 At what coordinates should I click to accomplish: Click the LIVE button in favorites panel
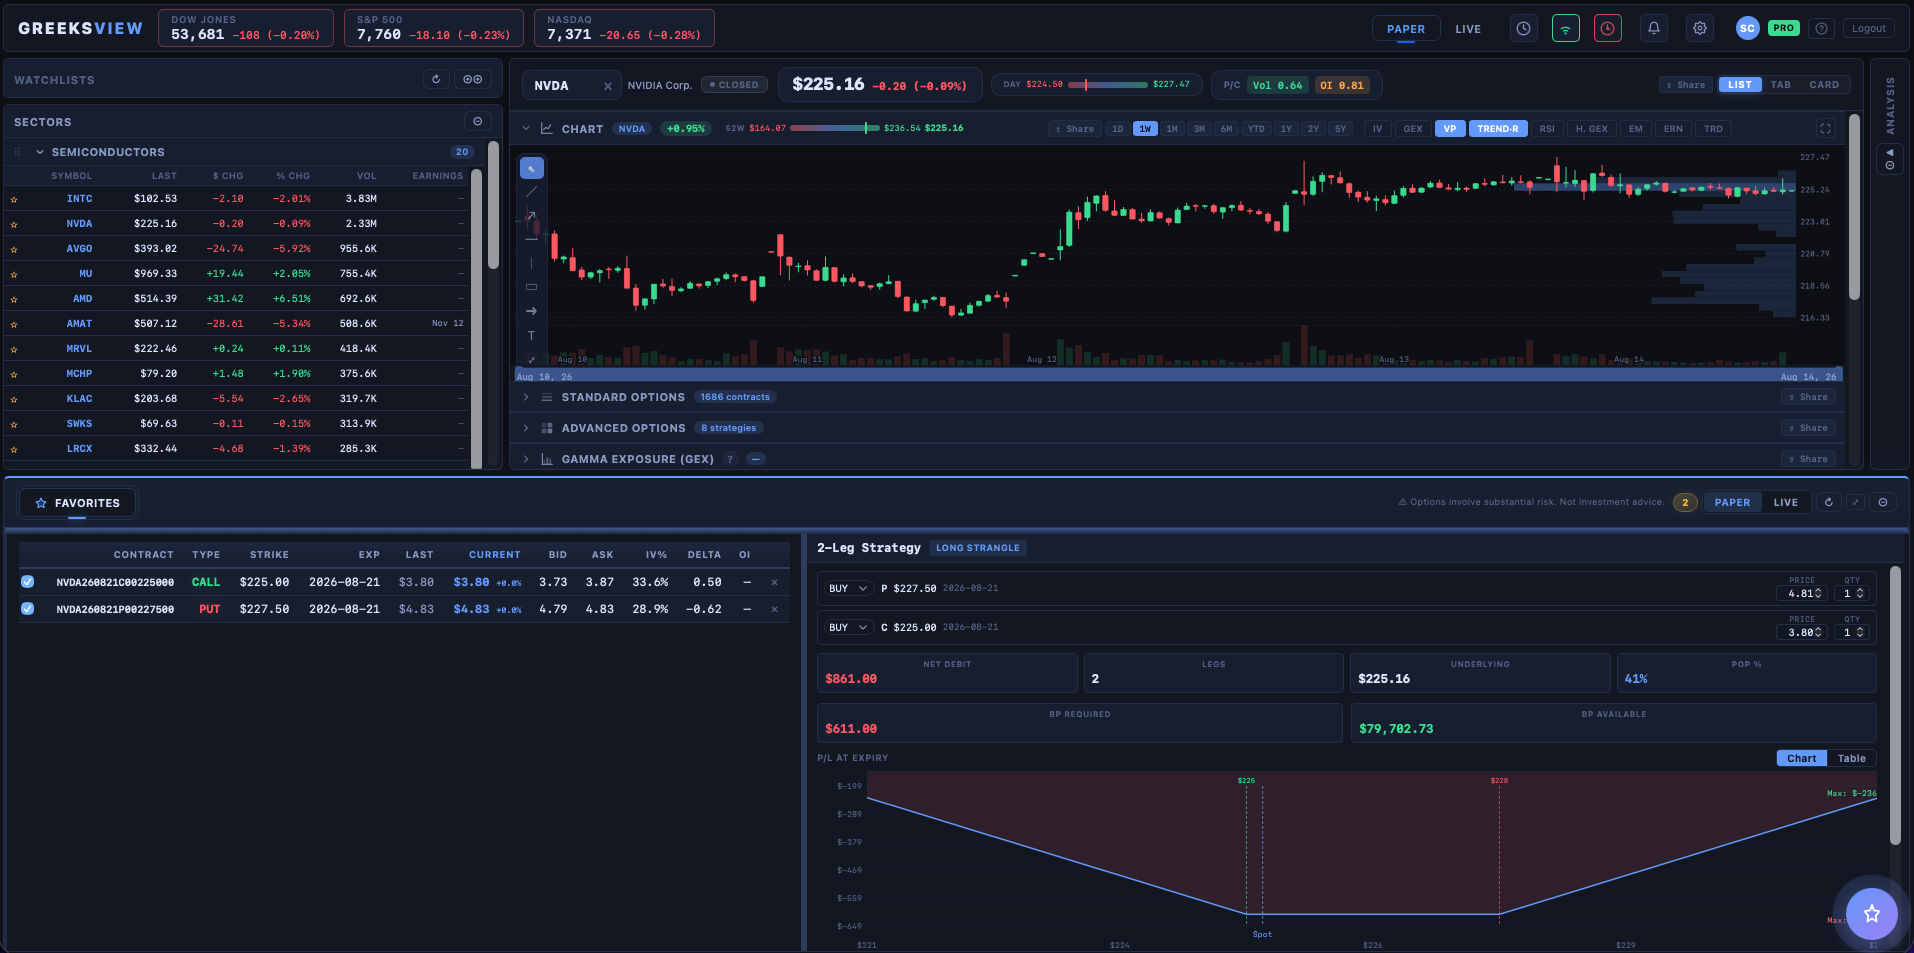[x=1786, y=503]
